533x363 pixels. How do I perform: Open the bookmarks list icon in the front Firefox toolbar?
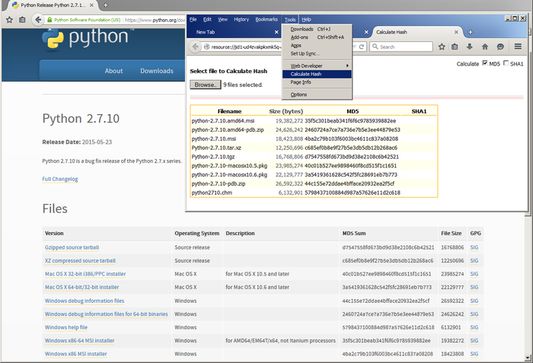point(455,47)
